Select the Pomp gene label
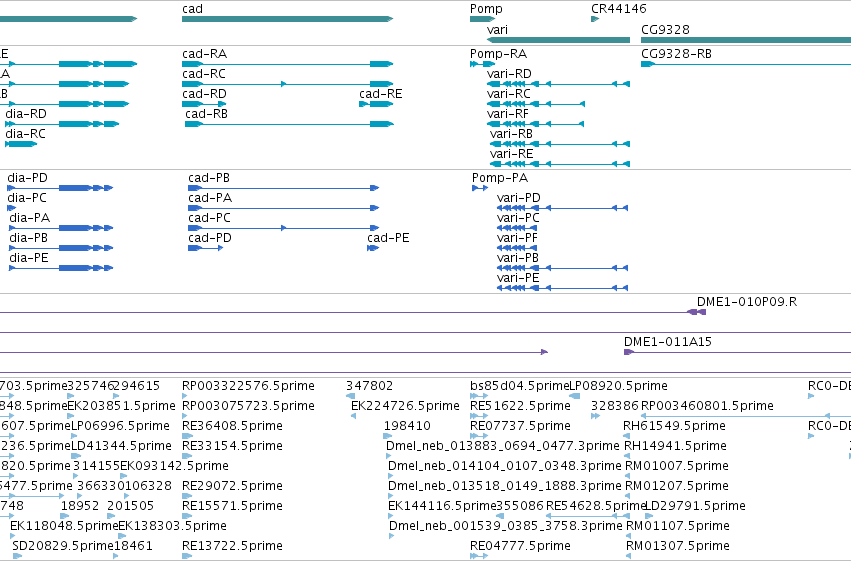 tap(486, 9)
